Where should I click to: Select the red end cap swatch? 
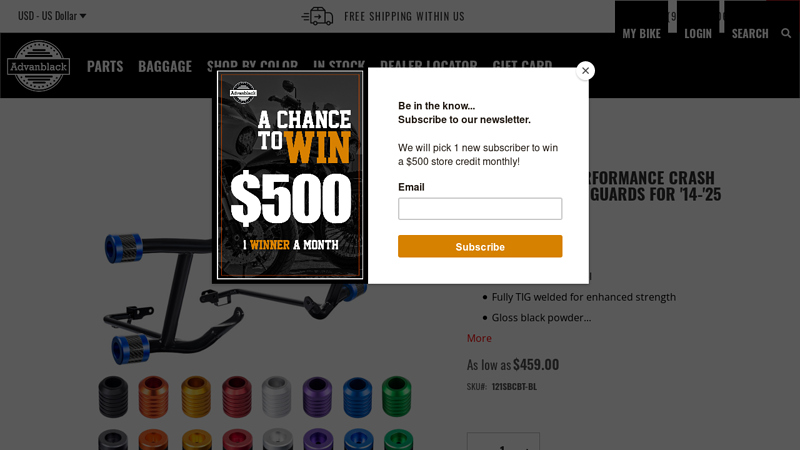[237, 397]
